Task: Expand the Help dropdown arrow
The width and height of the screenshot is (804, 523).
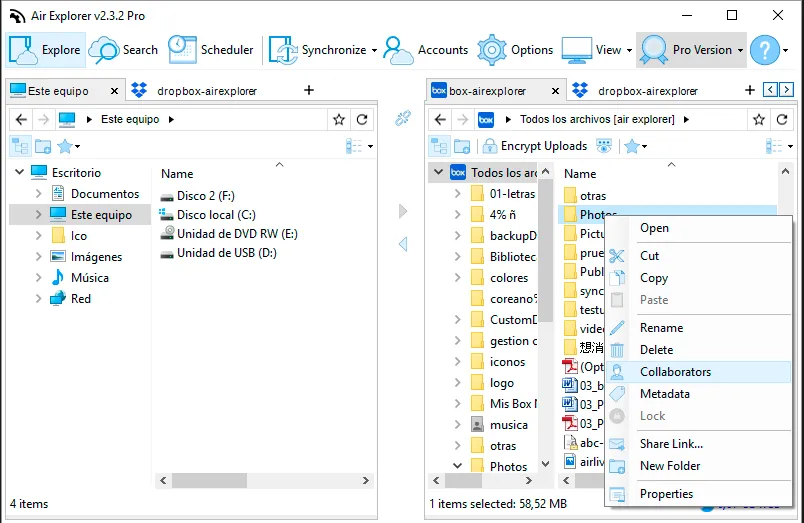Action: [x=786, y=50]
